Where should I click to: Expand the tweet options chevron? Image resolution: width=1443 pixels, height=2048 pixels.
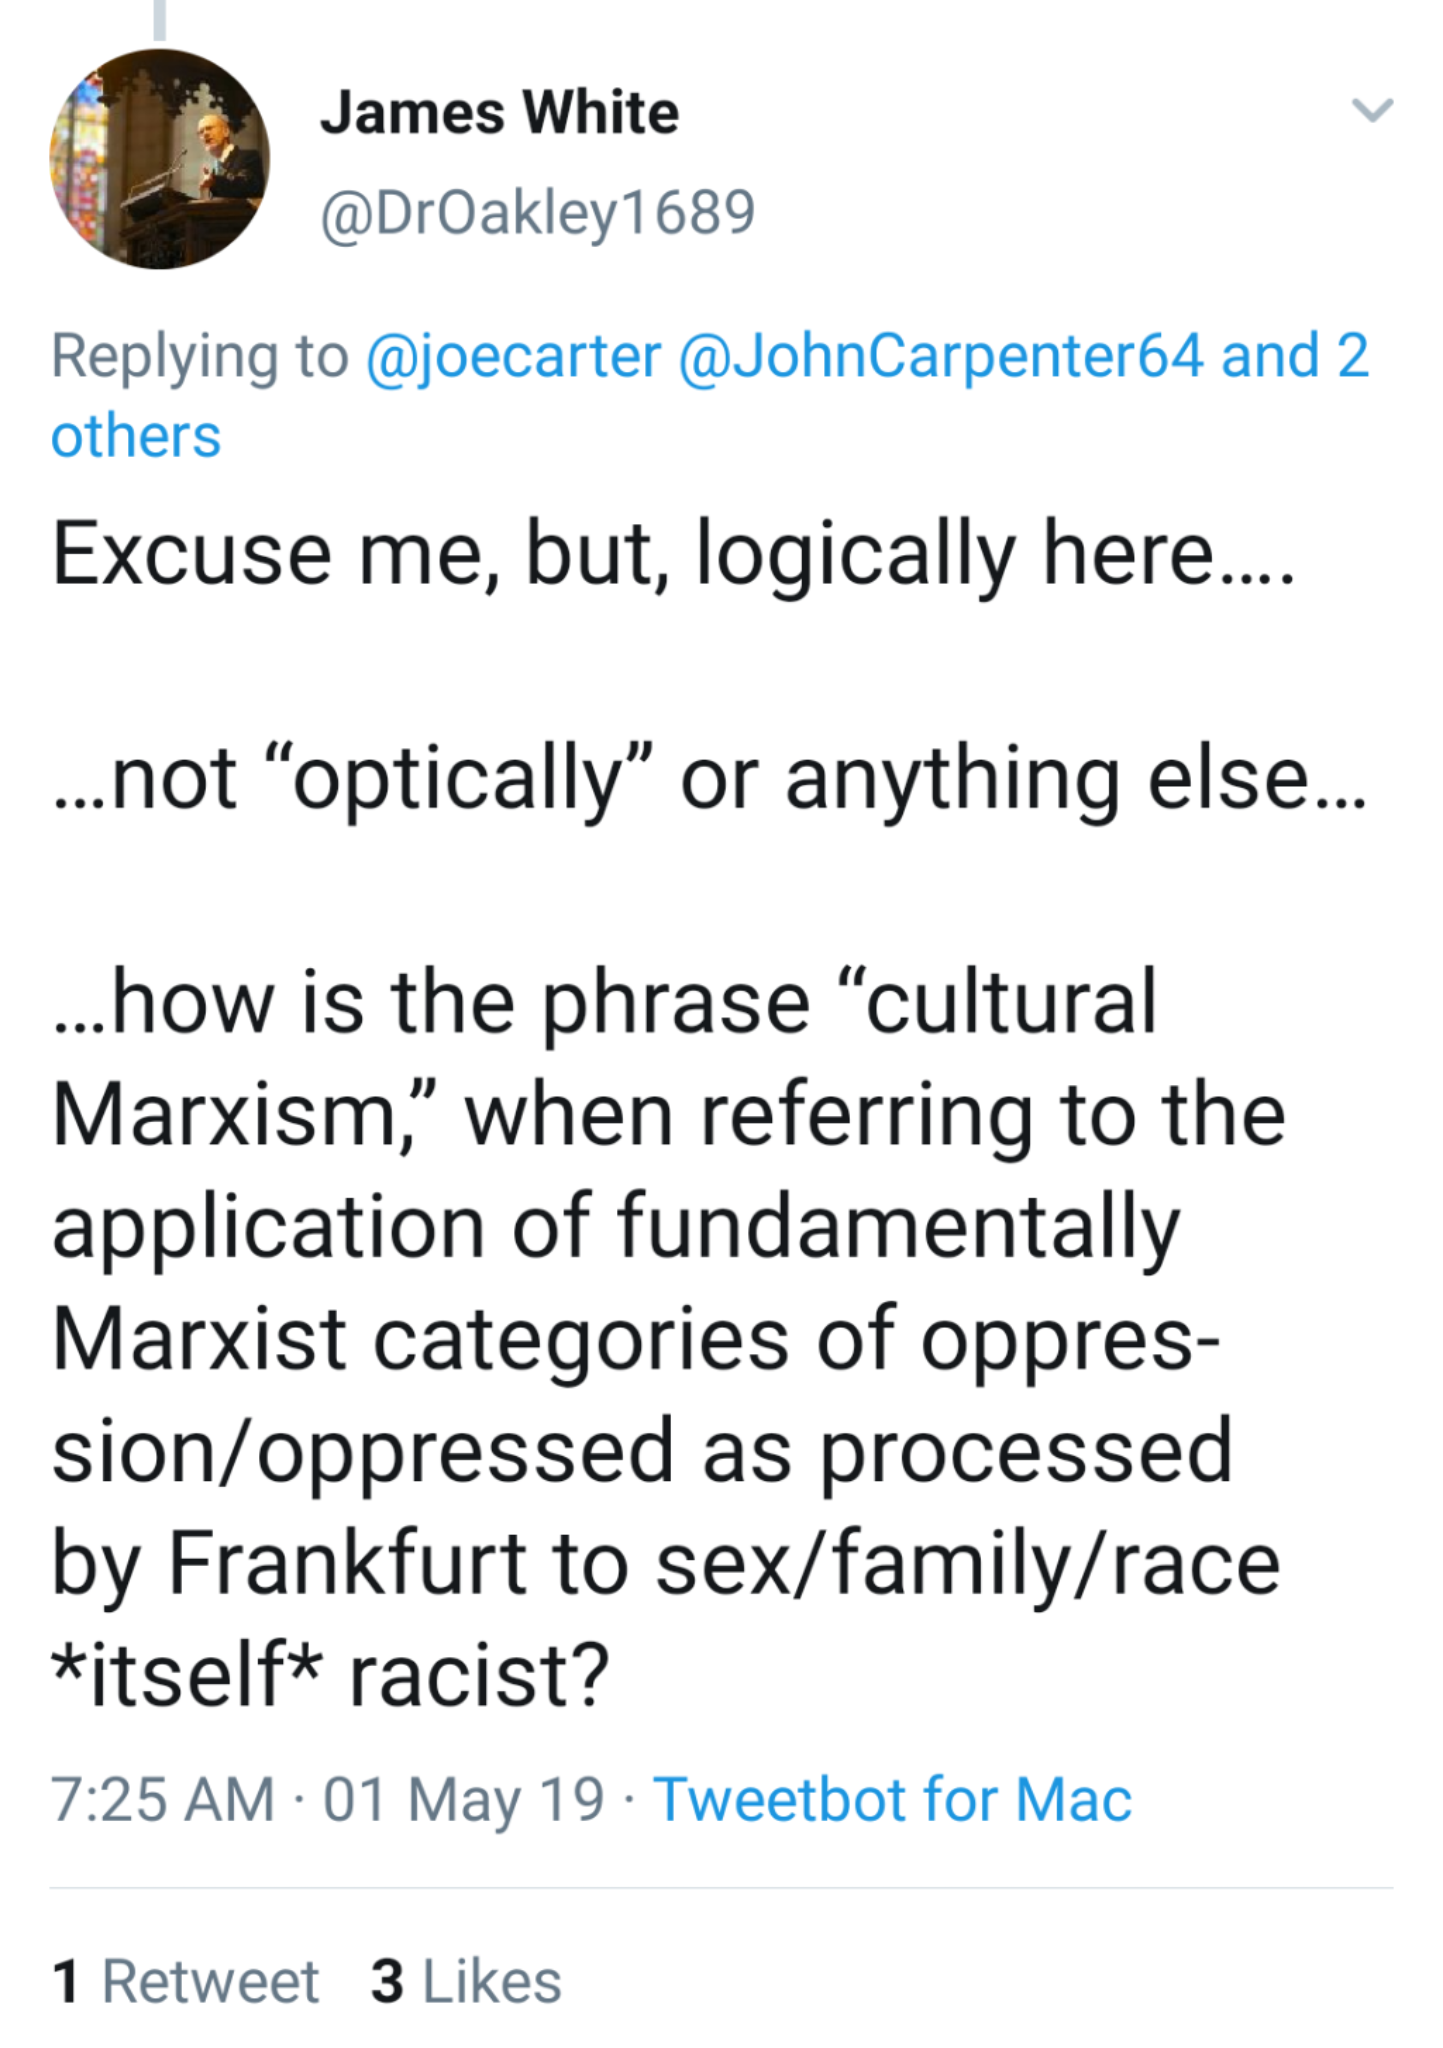tap(1372, 109)
